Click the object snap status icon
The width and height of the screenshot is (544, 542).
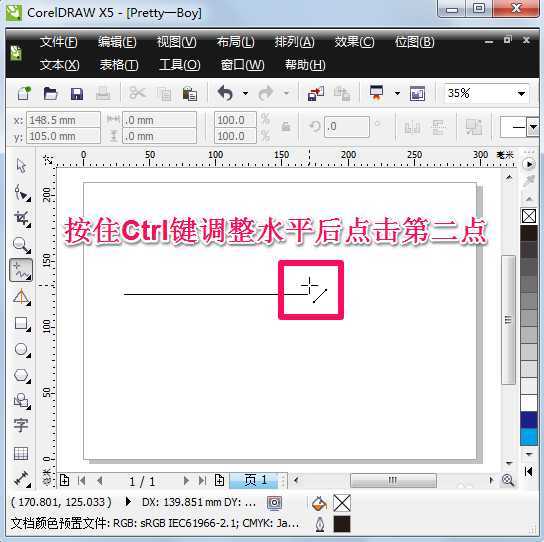tap(274, 503)
